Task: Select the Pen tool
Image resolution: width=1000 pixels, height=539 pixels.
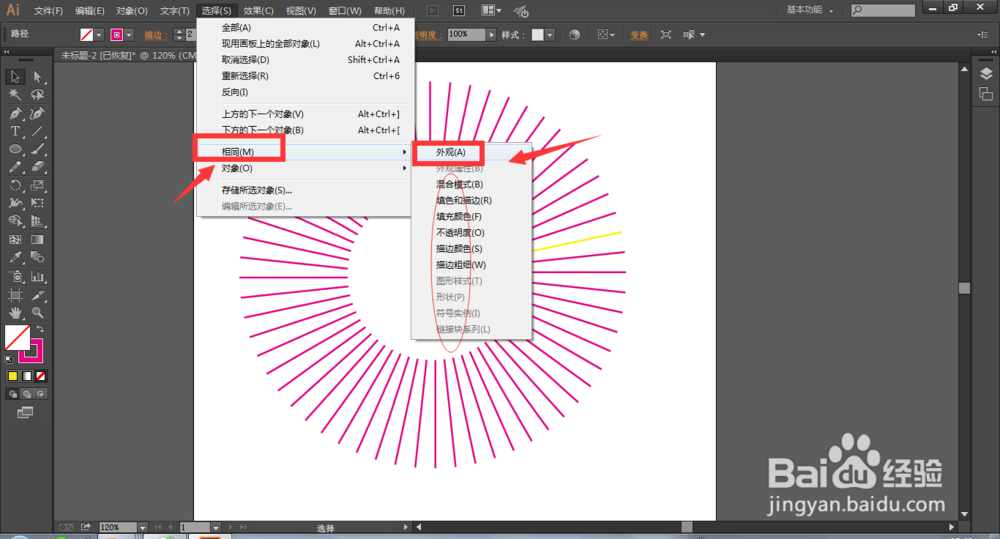Action: [15, 114]
